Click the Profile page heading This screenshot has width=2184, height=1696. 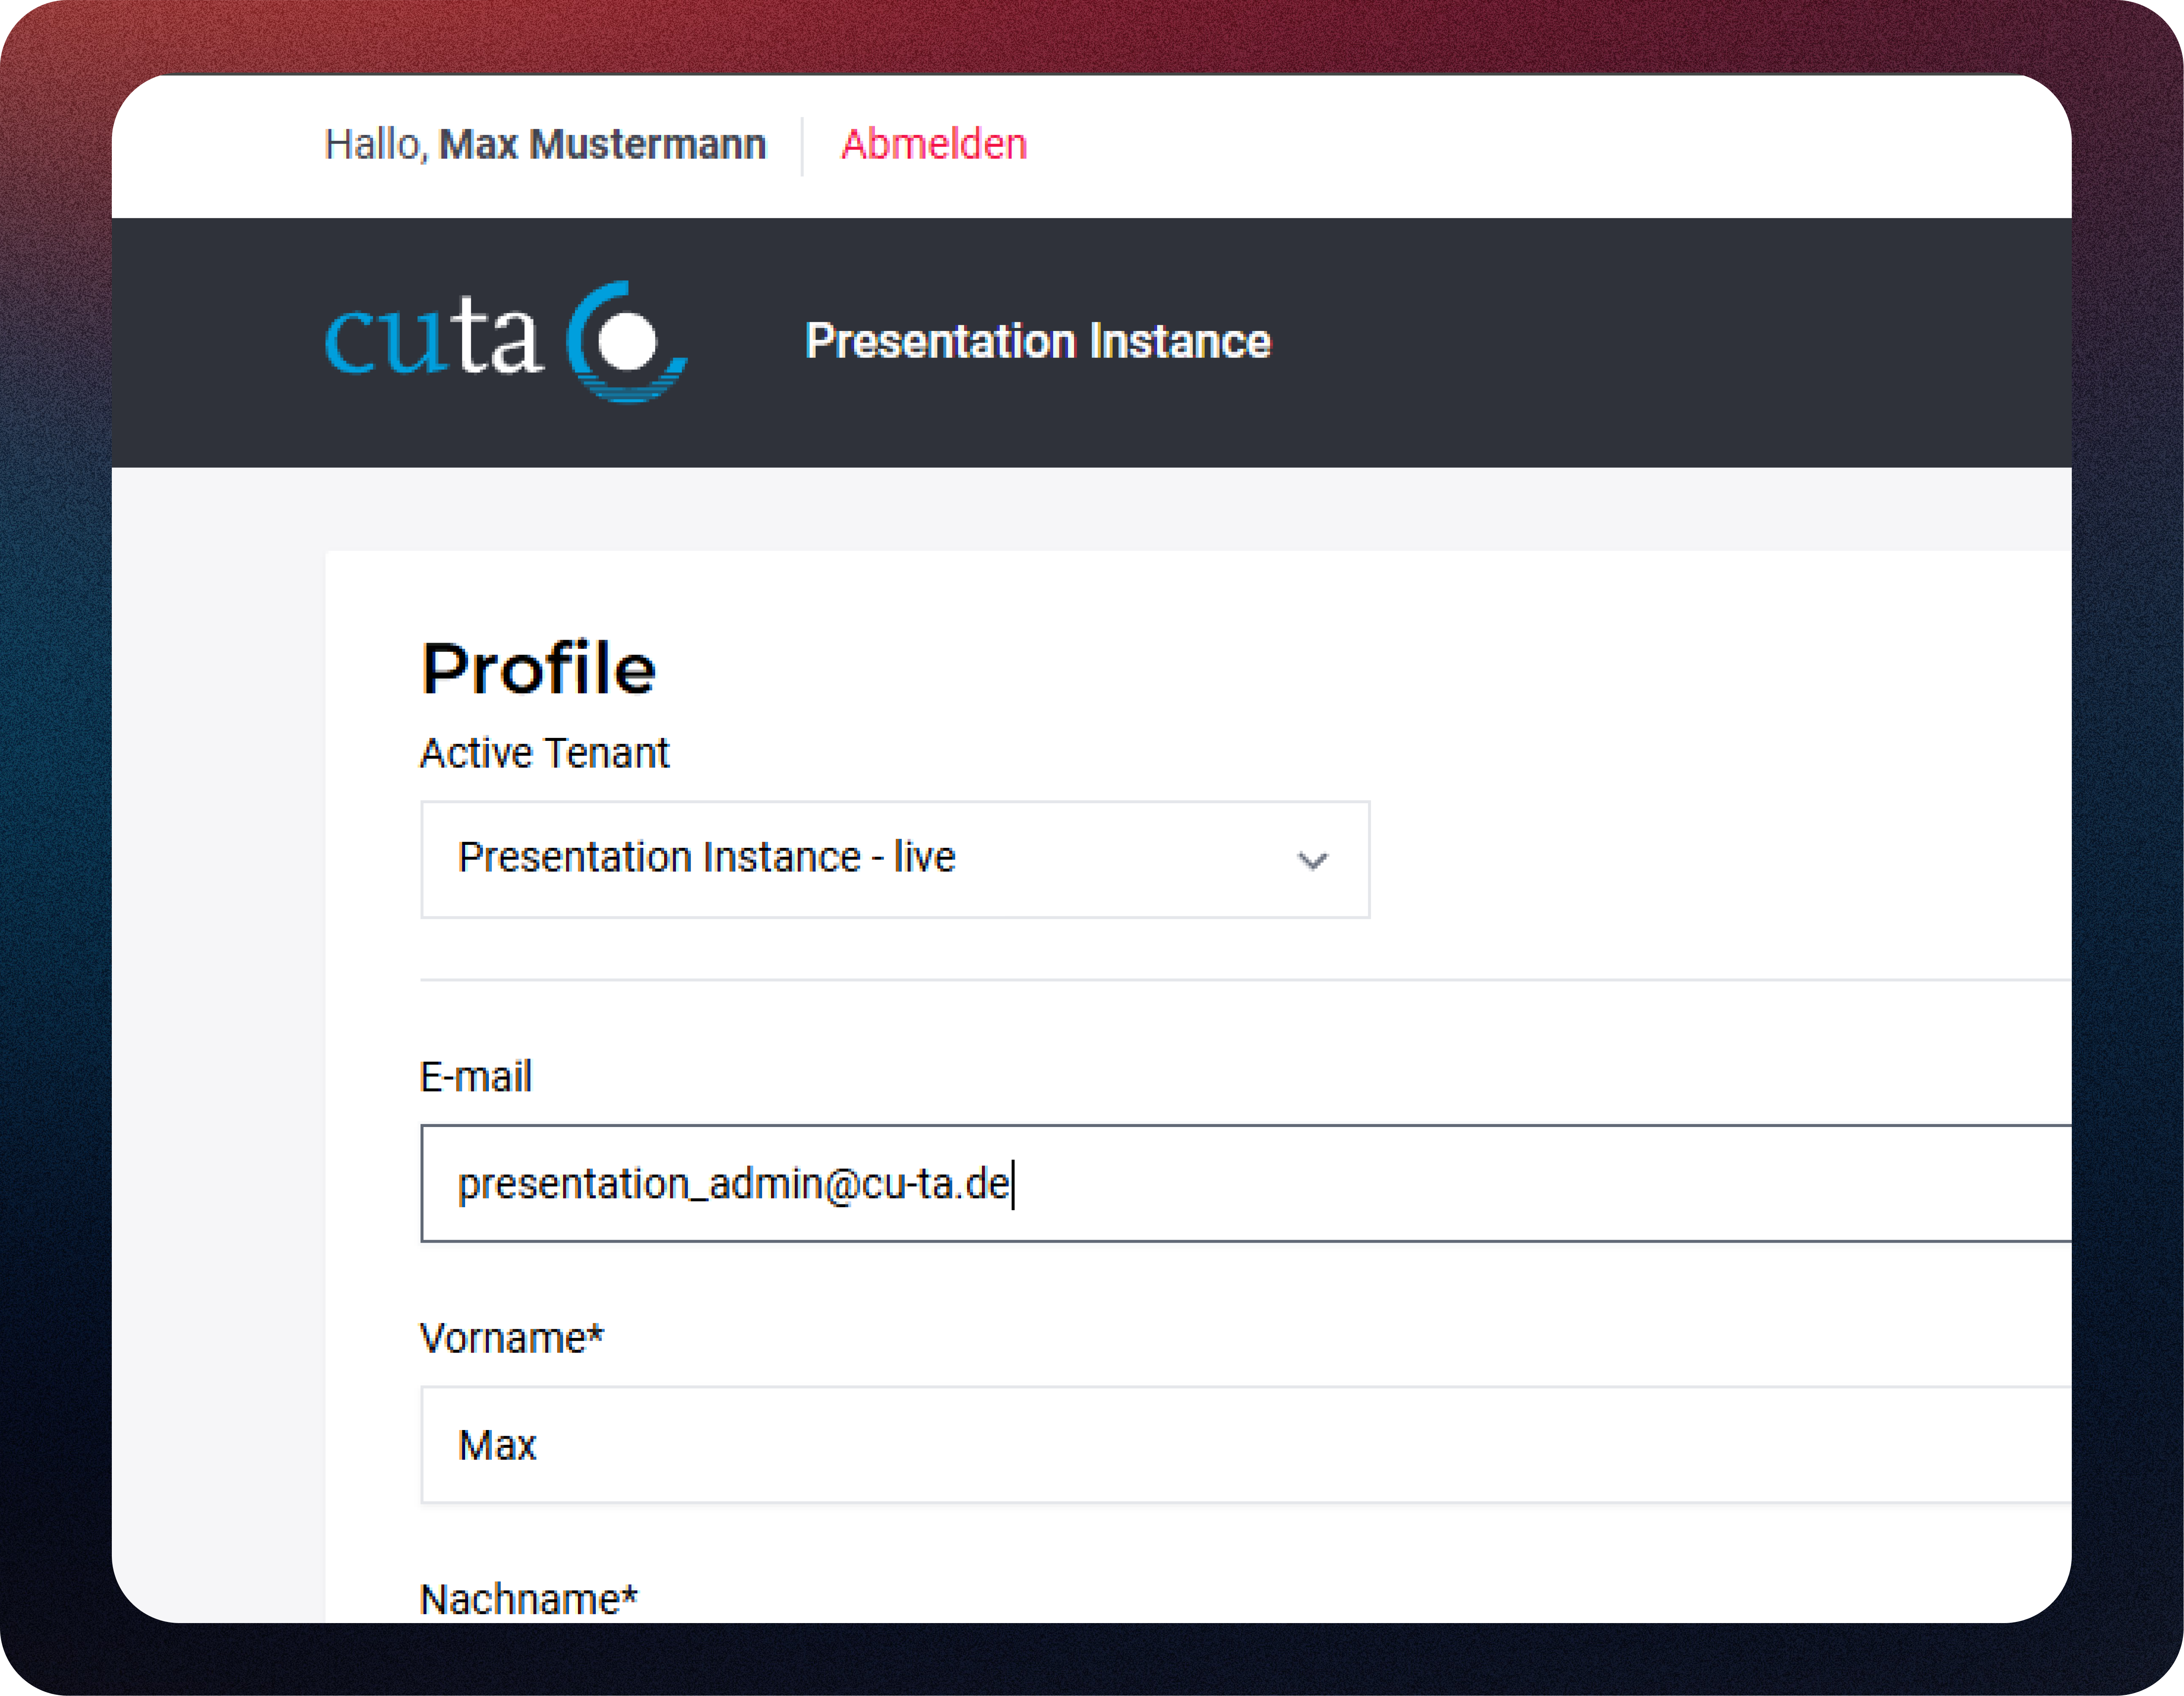click(538, 669)
